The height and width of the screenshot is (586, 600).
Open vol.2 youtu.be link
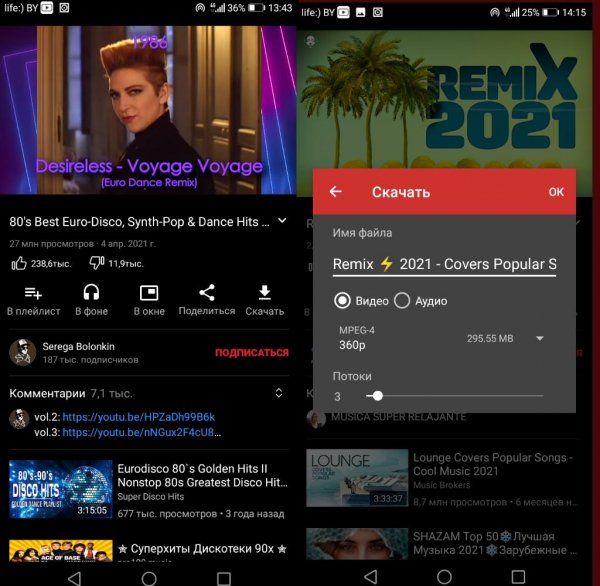pyautogui.click(x=139, y=417)
